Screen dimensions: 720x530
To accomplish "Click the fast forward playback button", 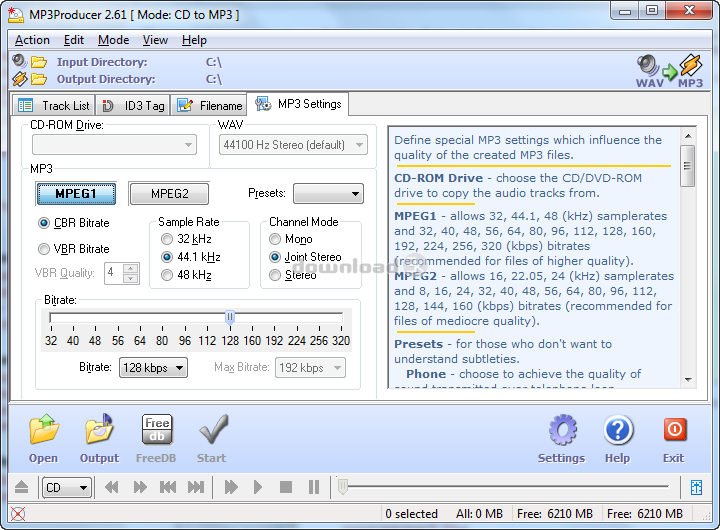I will pyautogui.click(x=140, y=487).
